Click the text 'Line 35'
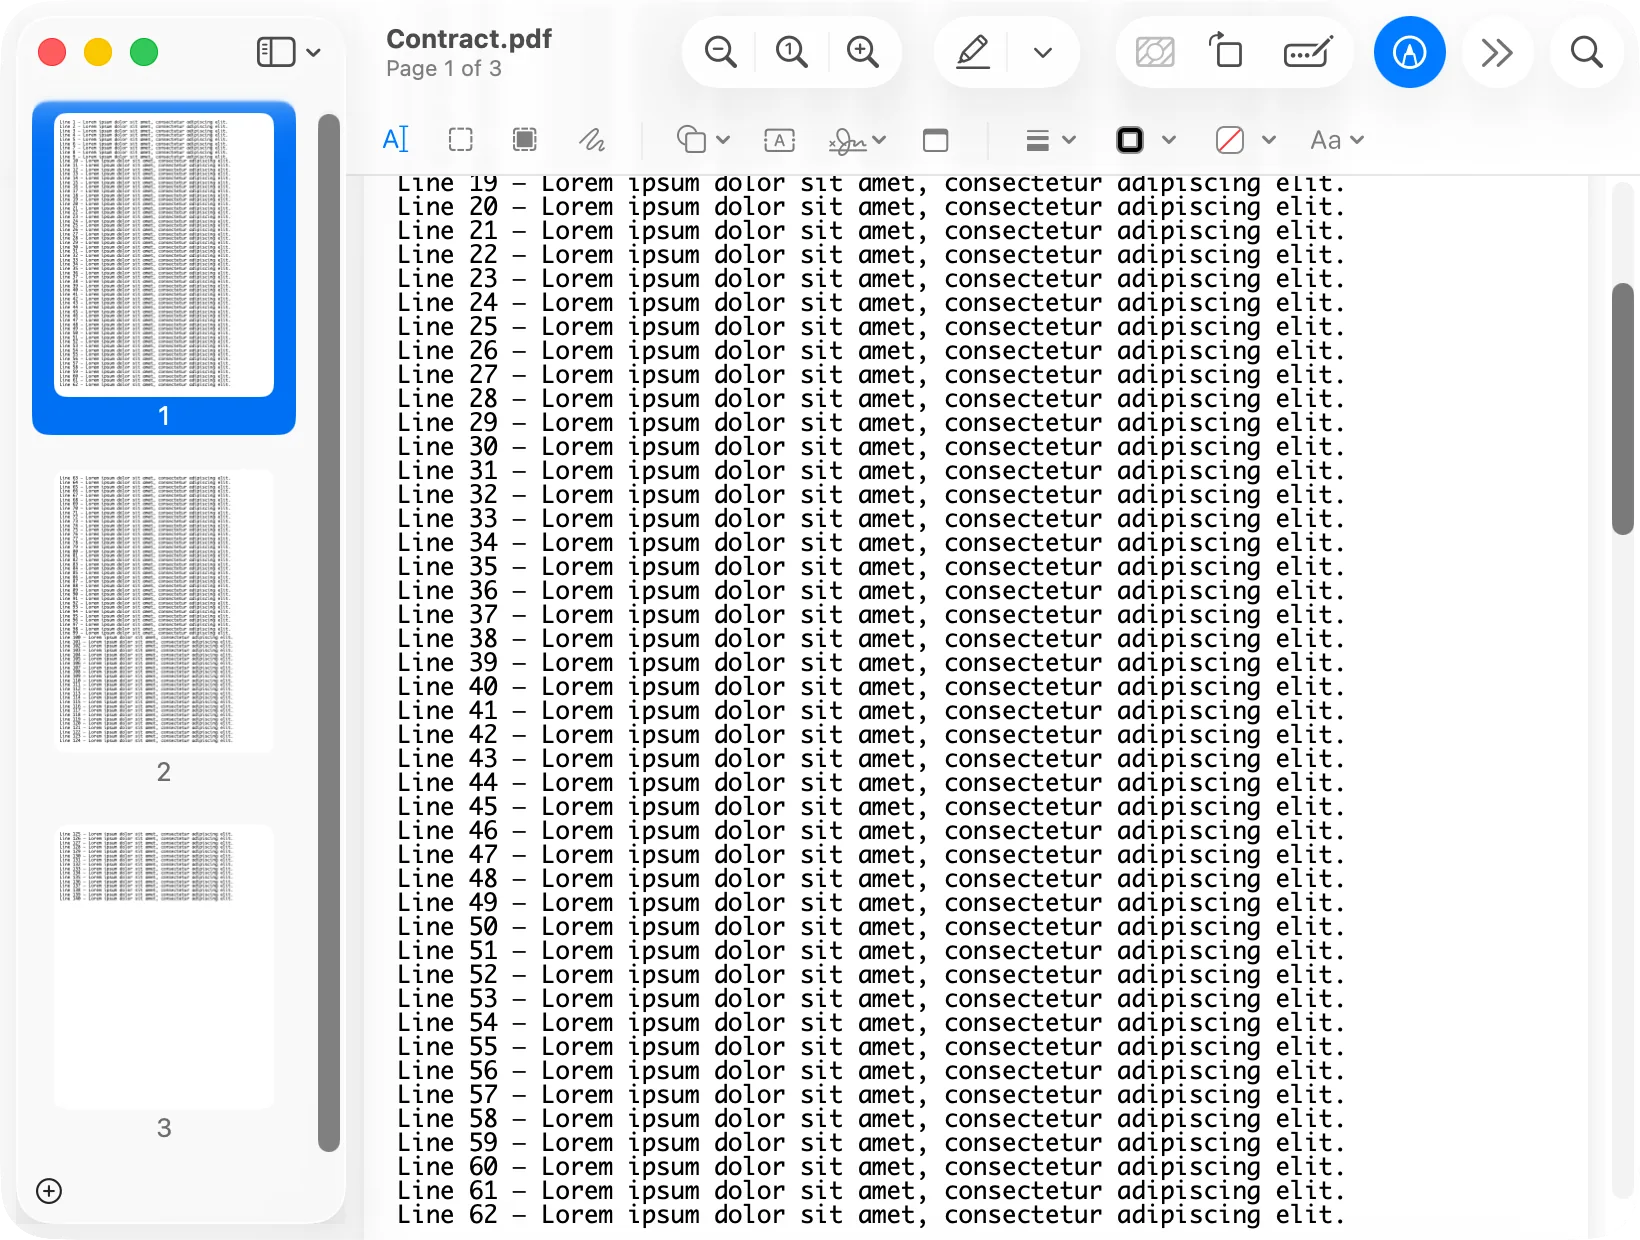 pyautogui.click(x=447, y=567)
